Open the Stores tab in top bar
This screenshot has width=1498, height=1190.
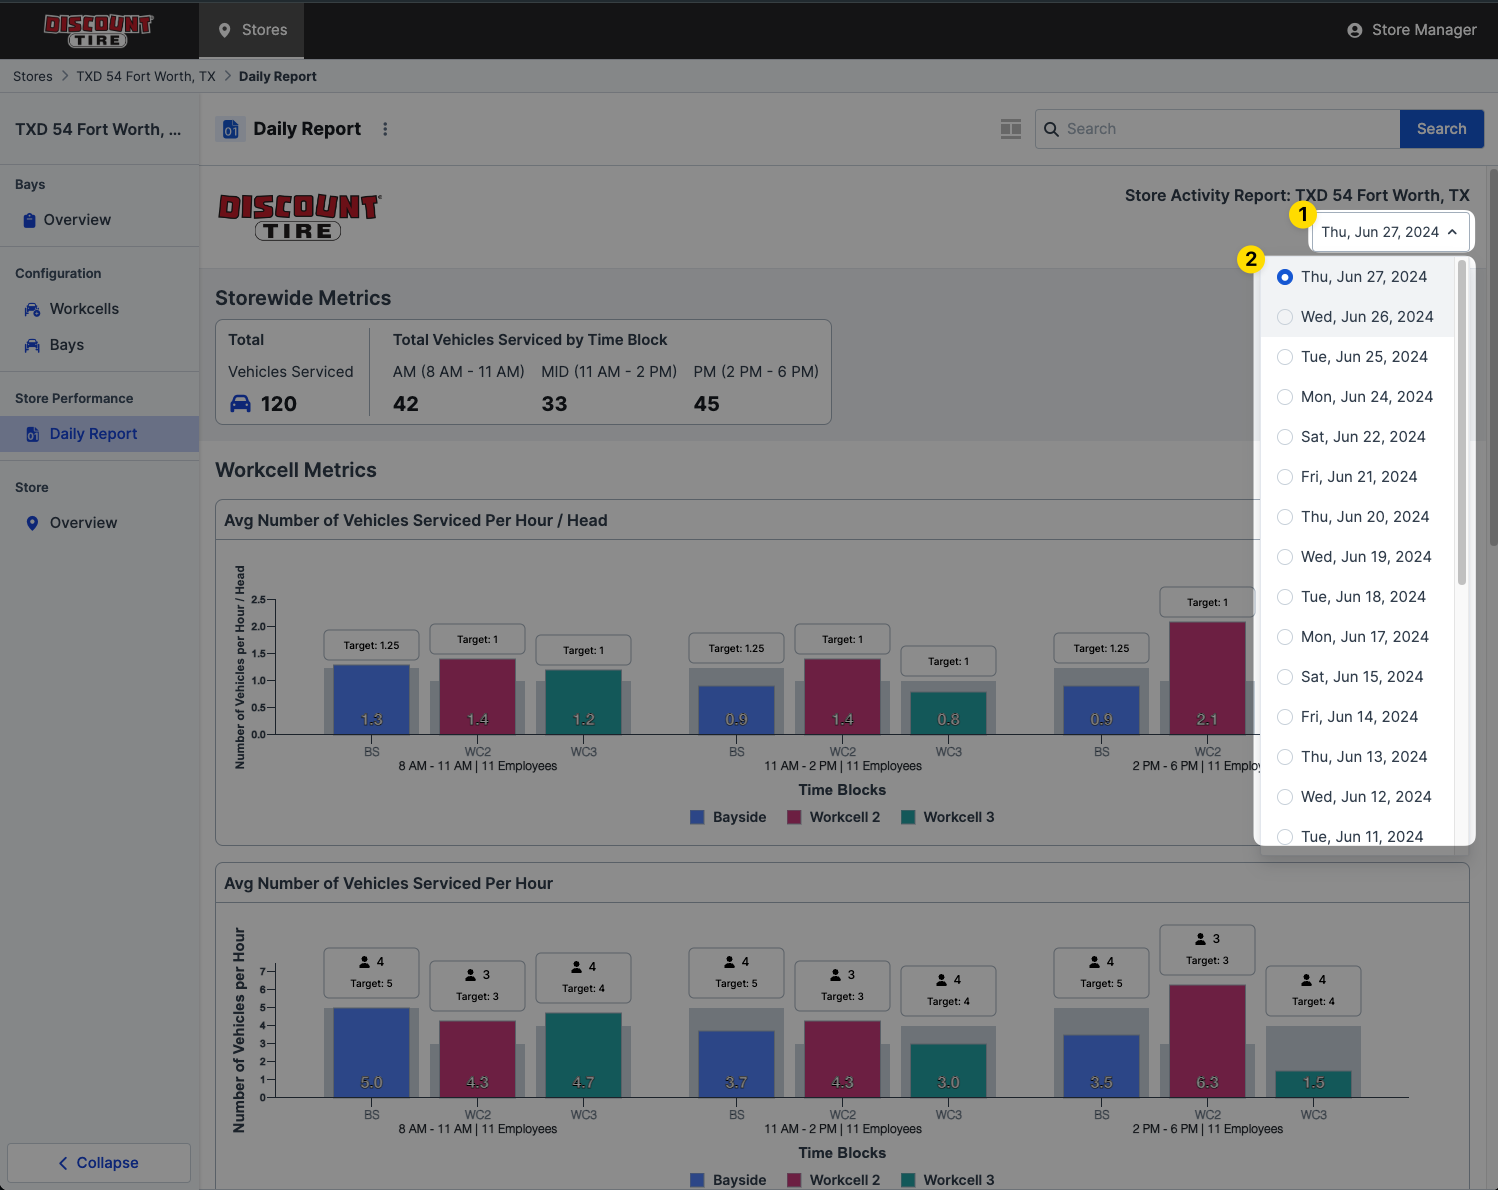252,30
